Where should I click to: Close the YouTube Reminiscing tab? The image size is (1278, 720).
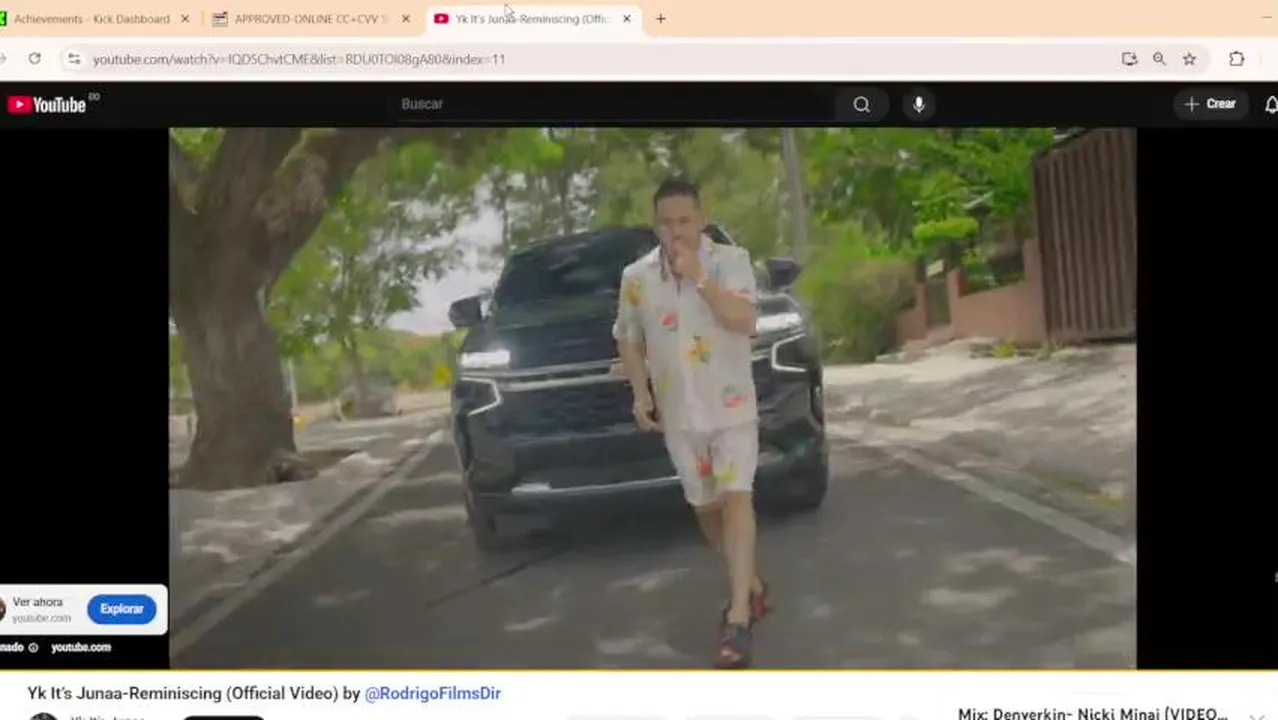point(627,19)
